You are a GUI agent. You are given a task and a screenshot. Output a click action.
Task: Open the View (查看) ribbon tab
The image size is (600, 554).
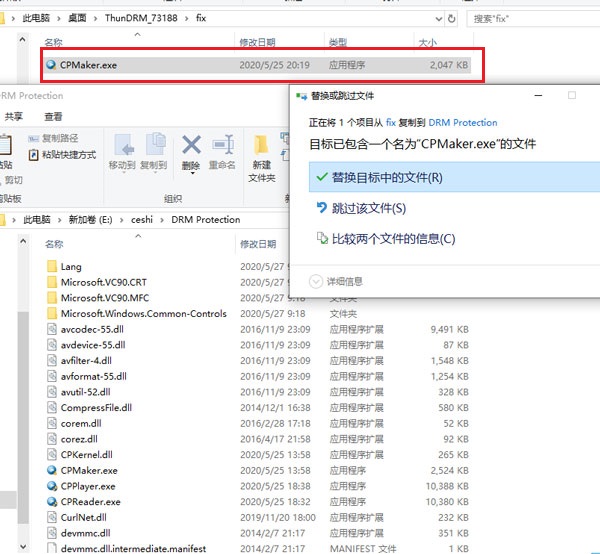(52, 116)
